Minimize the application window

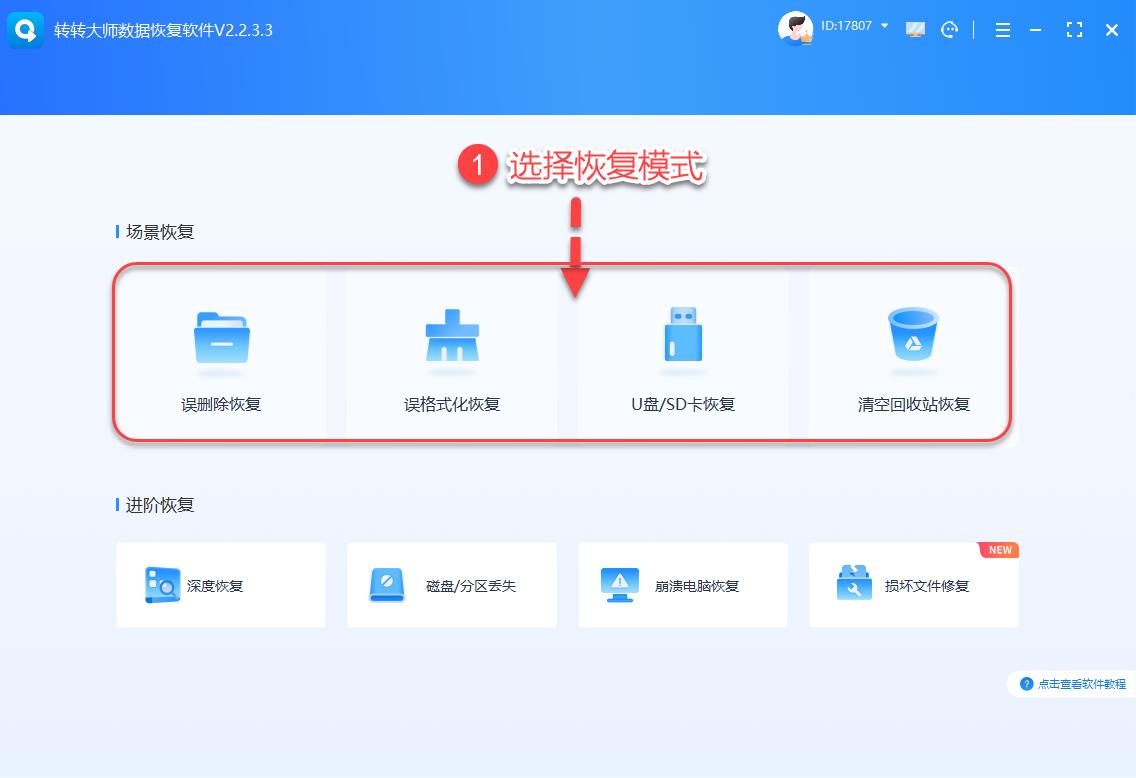click(1036, 30)
